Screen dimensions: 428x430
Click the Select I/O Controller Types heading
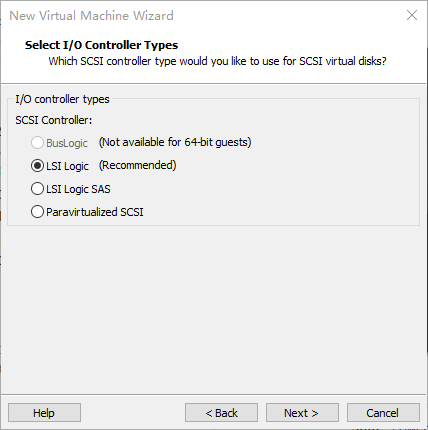[x=101, y=45]
